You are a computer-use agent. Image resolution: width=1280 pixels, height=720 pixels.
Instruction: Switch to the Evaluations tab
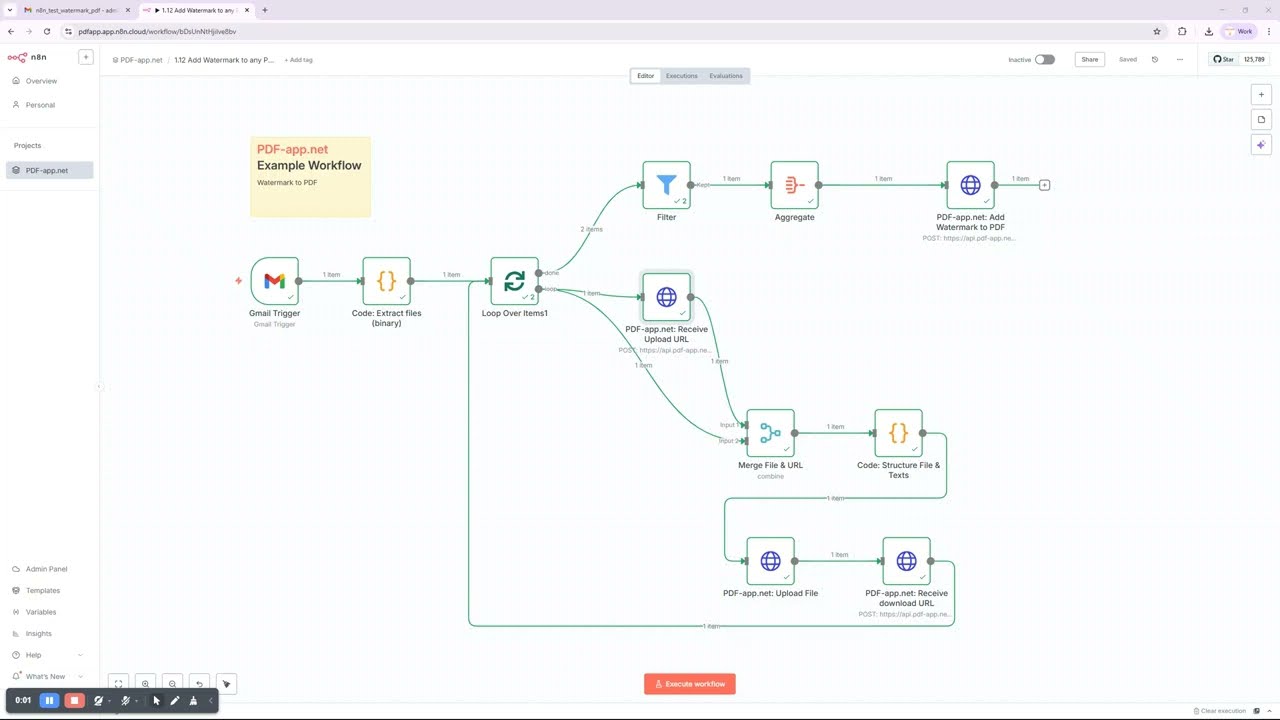(726, 76)
